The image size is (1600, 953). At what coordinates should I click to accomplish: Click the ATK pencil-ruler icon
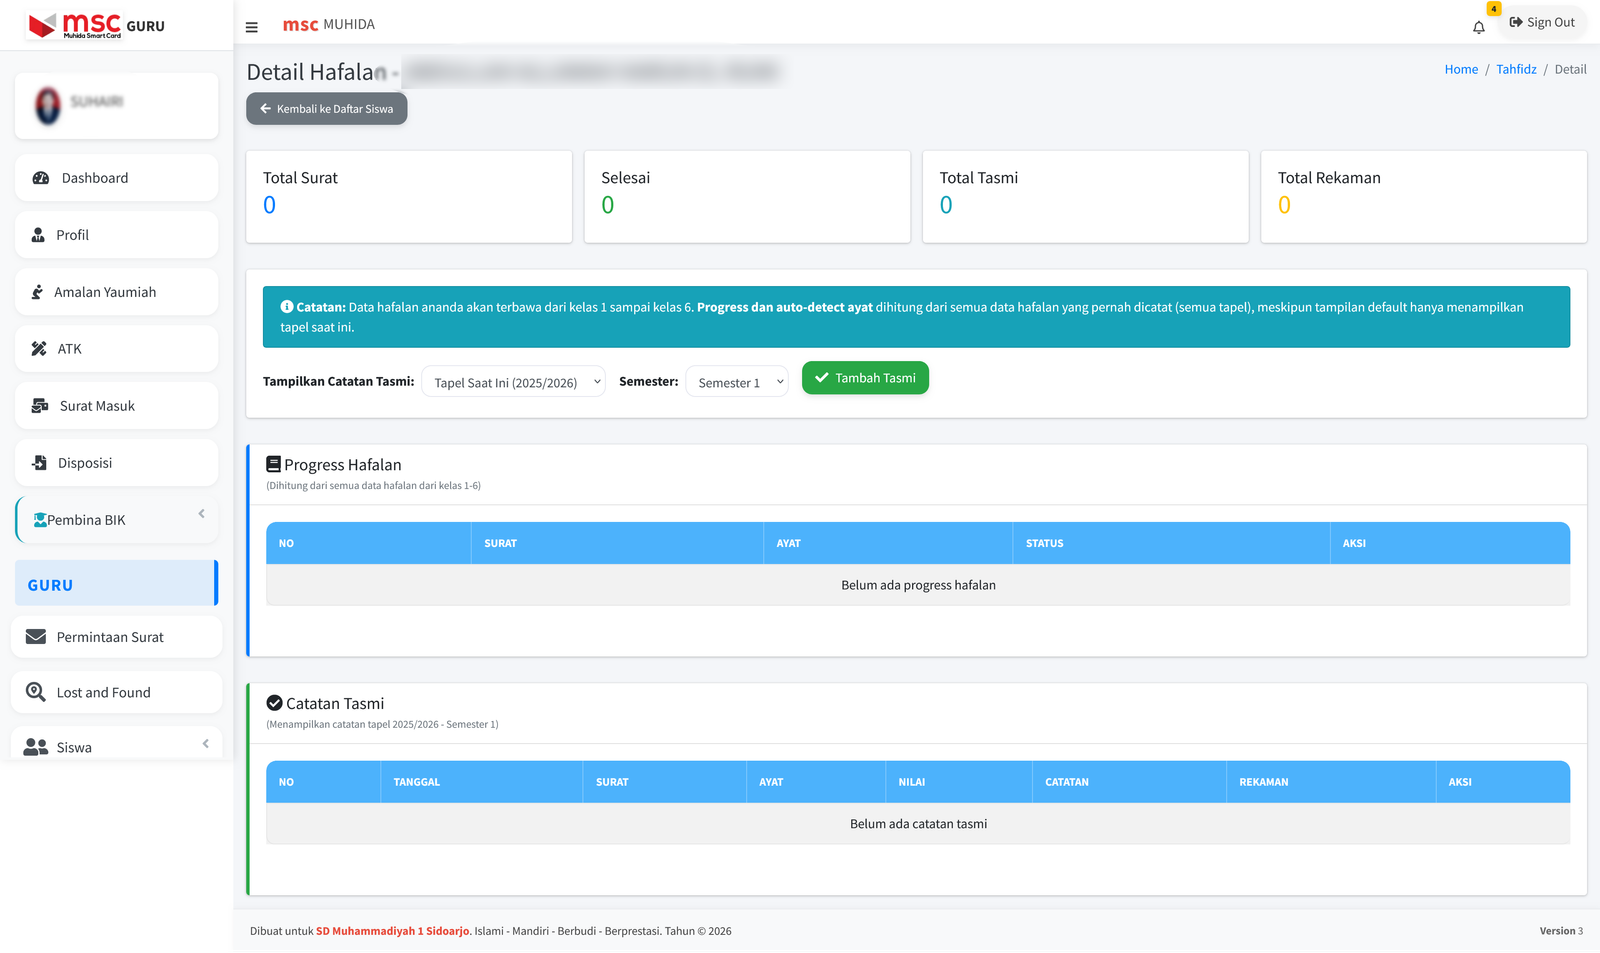click(39, 349)
